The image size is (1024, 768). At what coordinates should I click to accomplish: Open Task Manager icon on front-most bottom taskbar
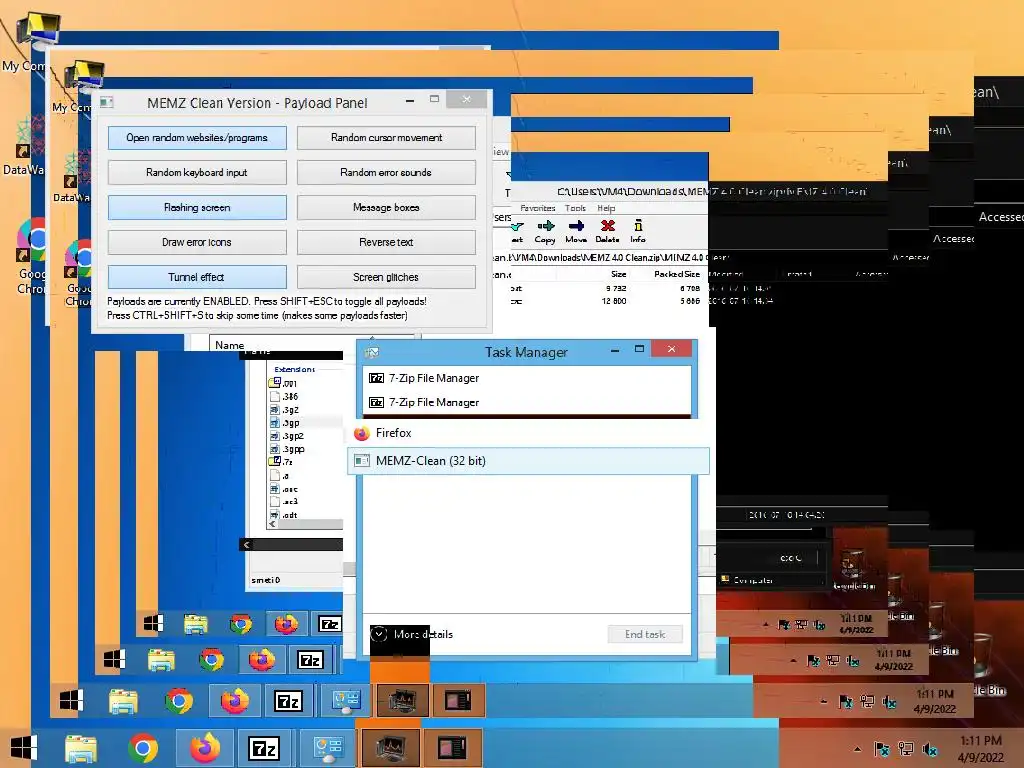pos(390,748)
